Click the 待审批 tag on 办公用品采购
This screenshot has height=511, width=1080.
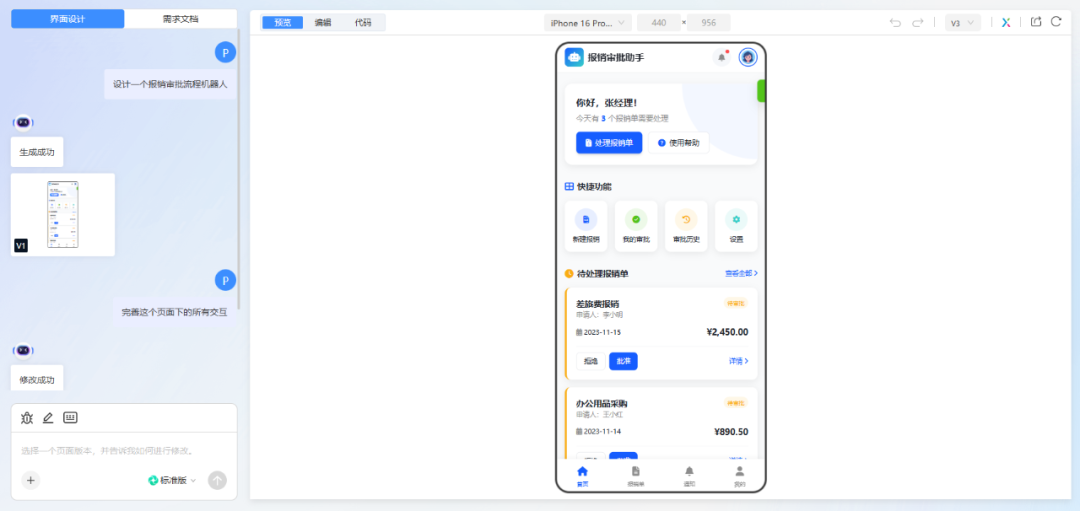point(736,403)
